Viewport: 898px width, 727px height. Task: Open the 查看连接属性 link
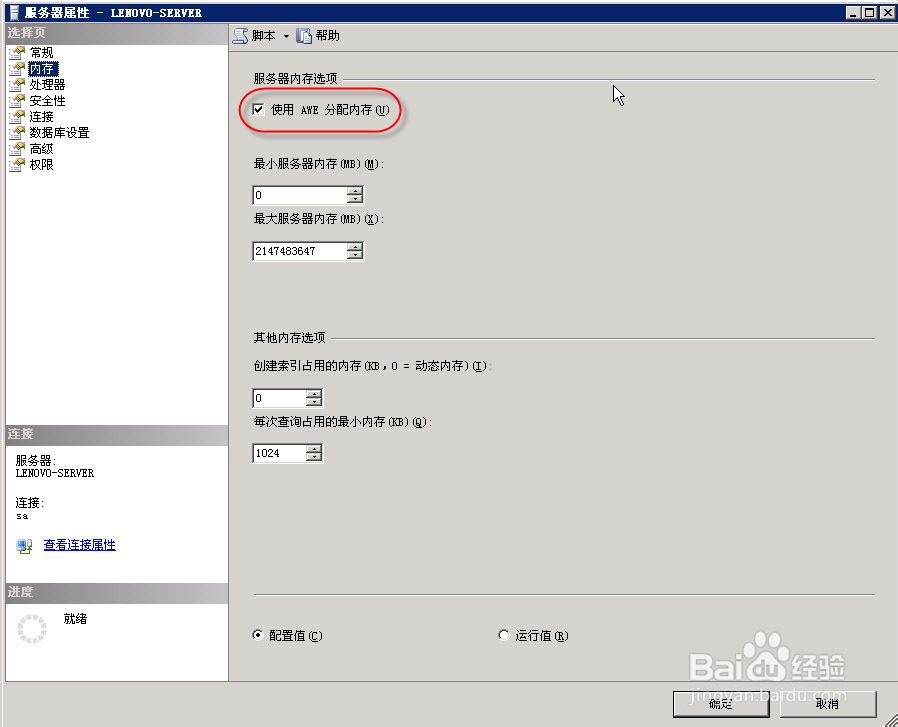(x=79, y=544)
